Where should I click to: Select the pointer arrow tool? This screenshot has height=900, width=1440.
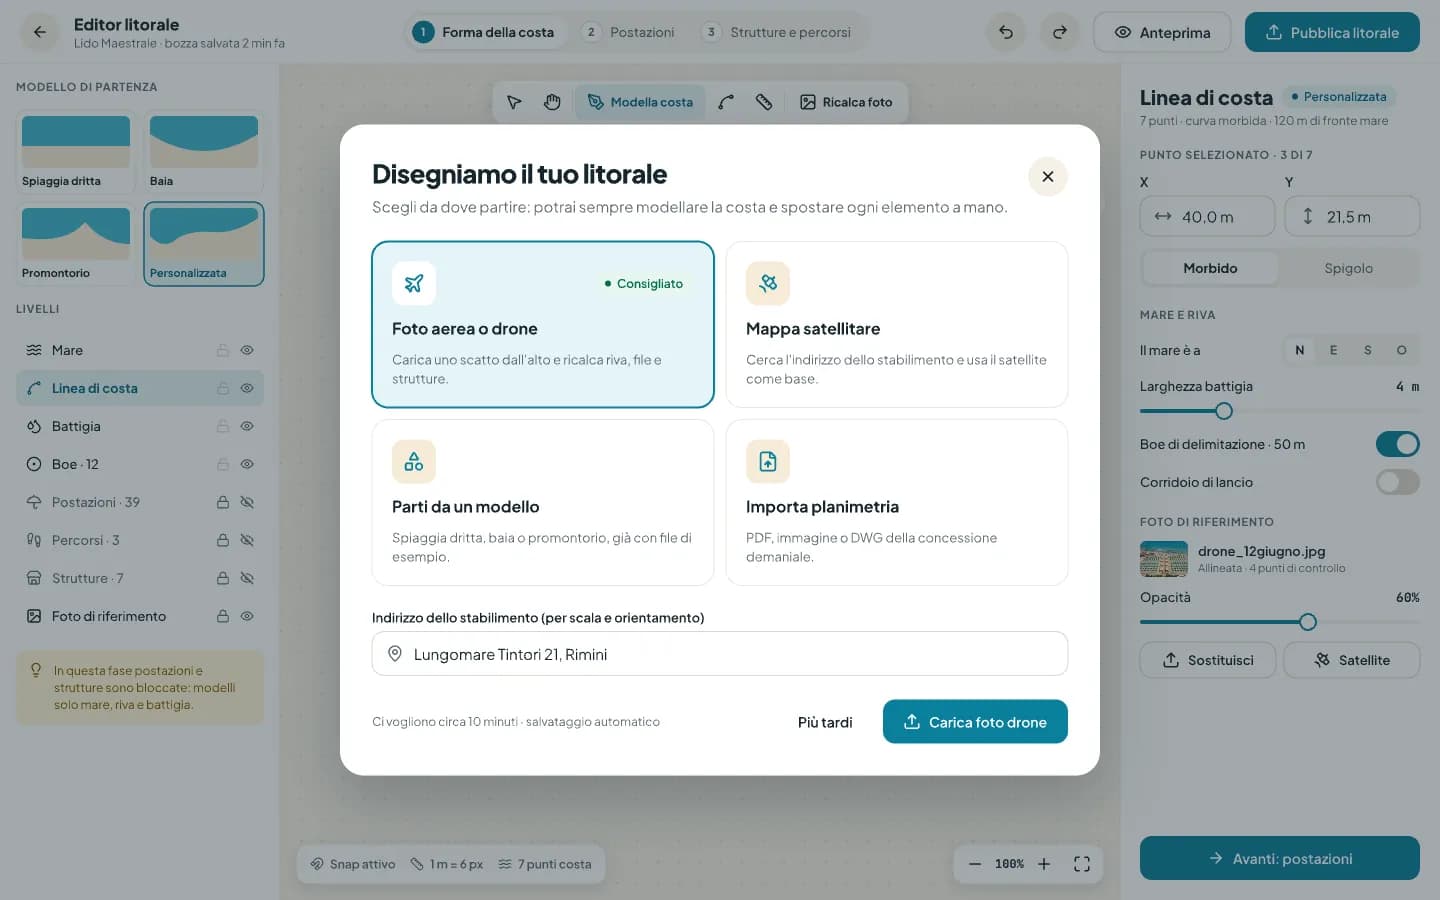tap(514, 102)
